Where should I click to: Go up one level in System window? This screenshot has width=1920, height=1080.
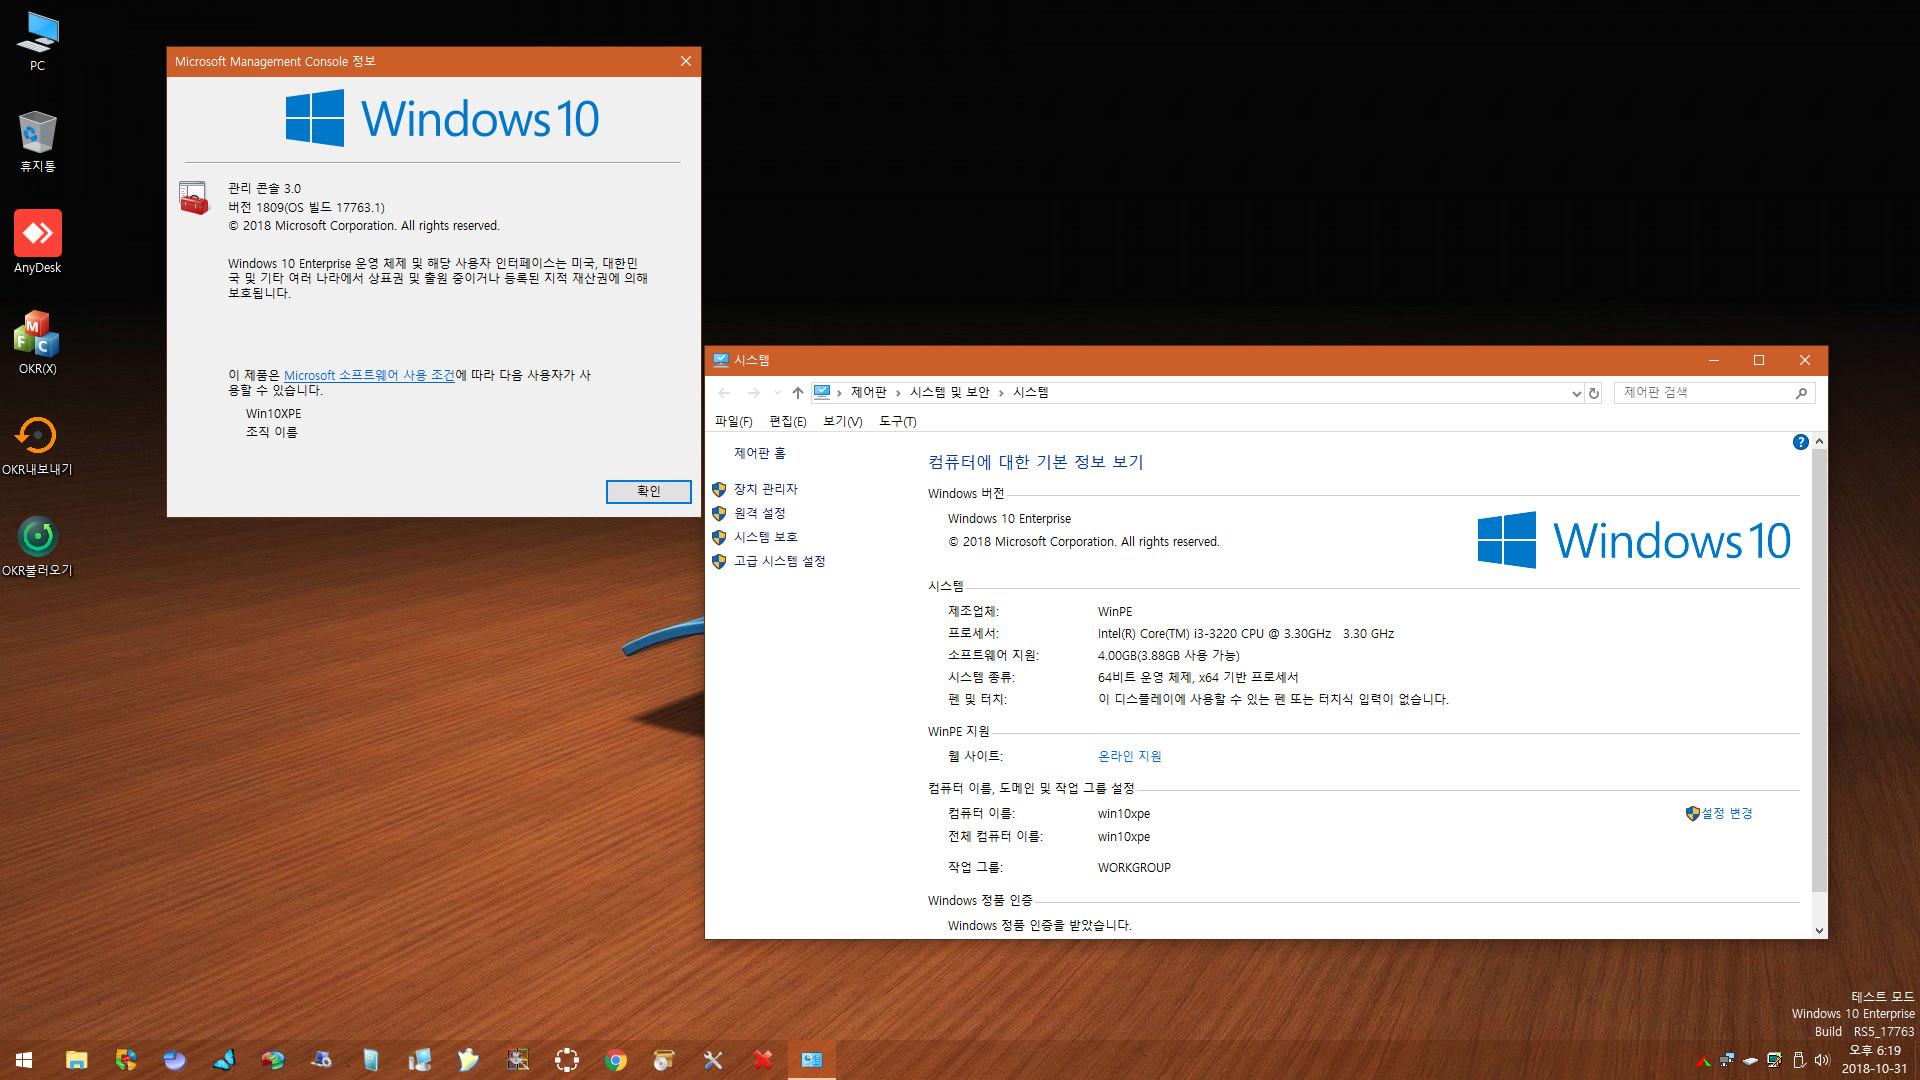(797, 393)
